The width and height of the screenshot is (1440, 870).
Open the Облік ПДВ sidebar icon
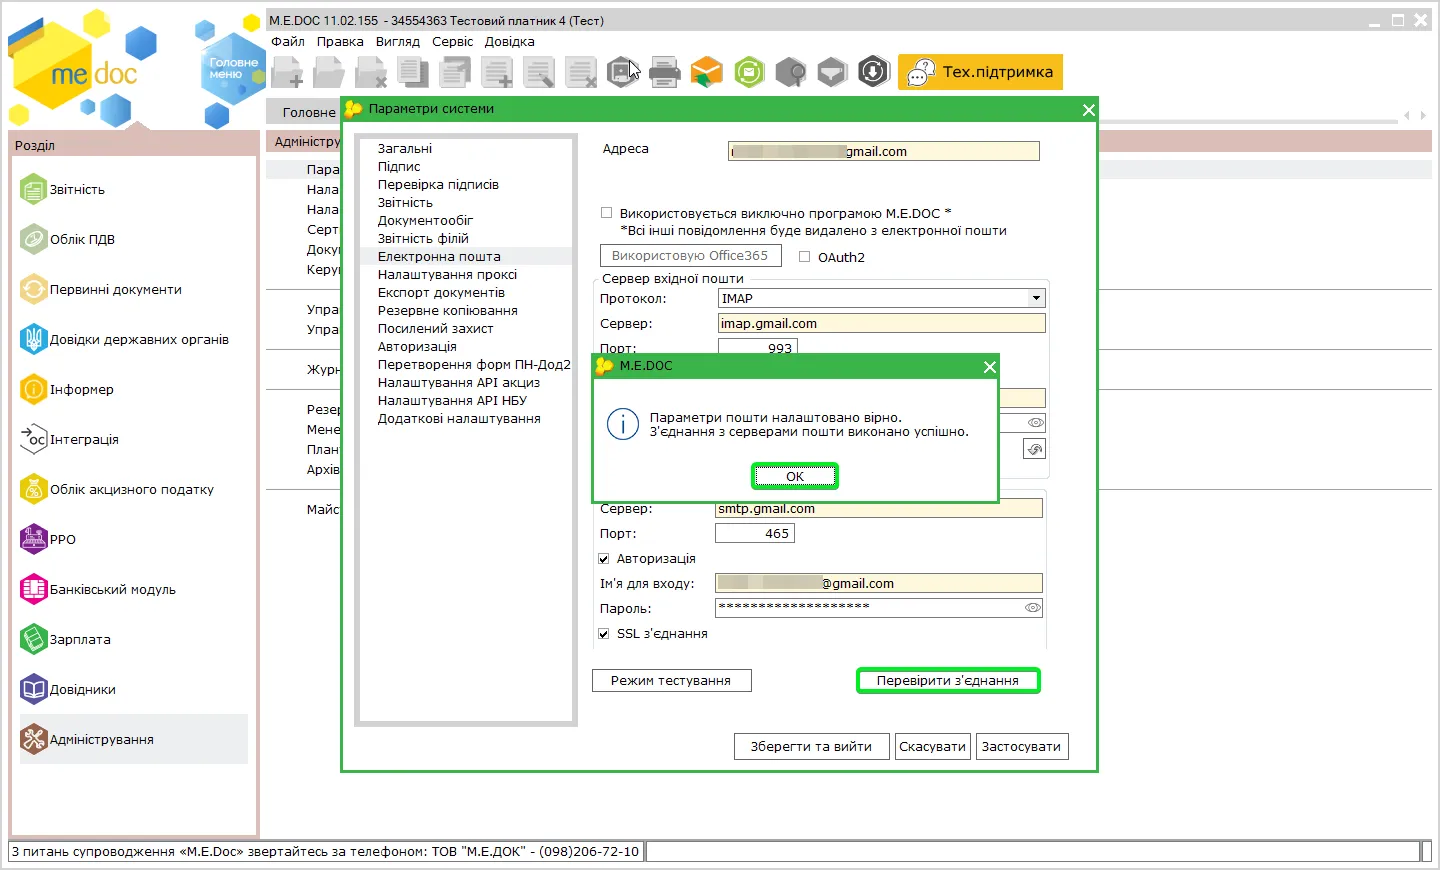pyautogui.click(x=34, y=239)
